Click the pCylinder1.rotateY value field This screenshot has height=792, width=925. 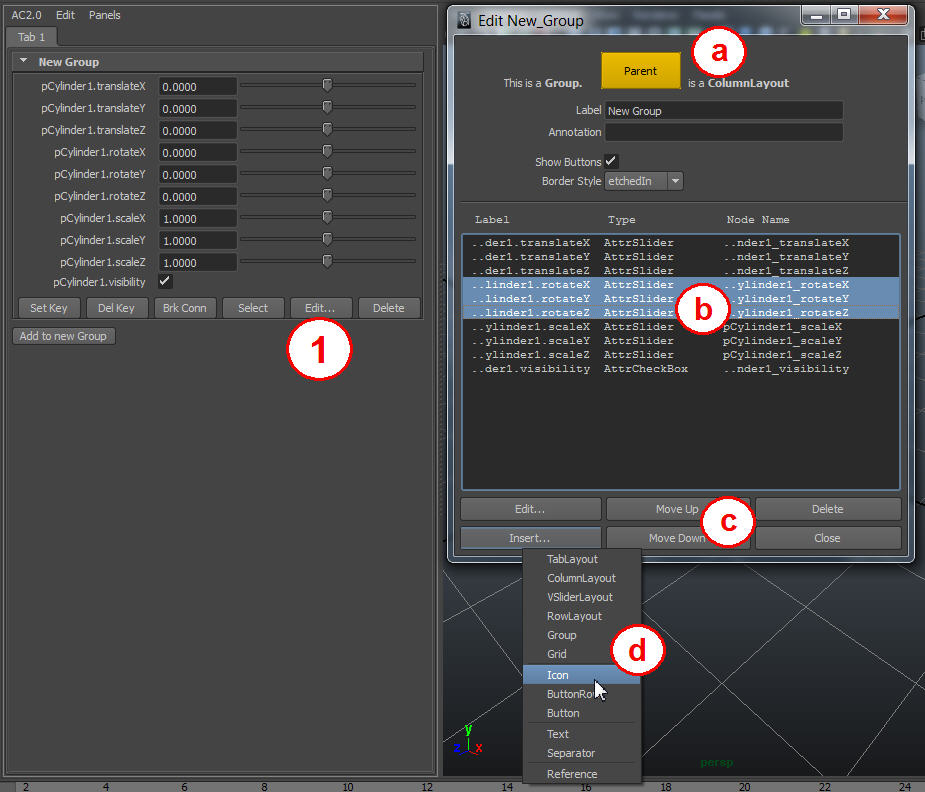[197, 174]
